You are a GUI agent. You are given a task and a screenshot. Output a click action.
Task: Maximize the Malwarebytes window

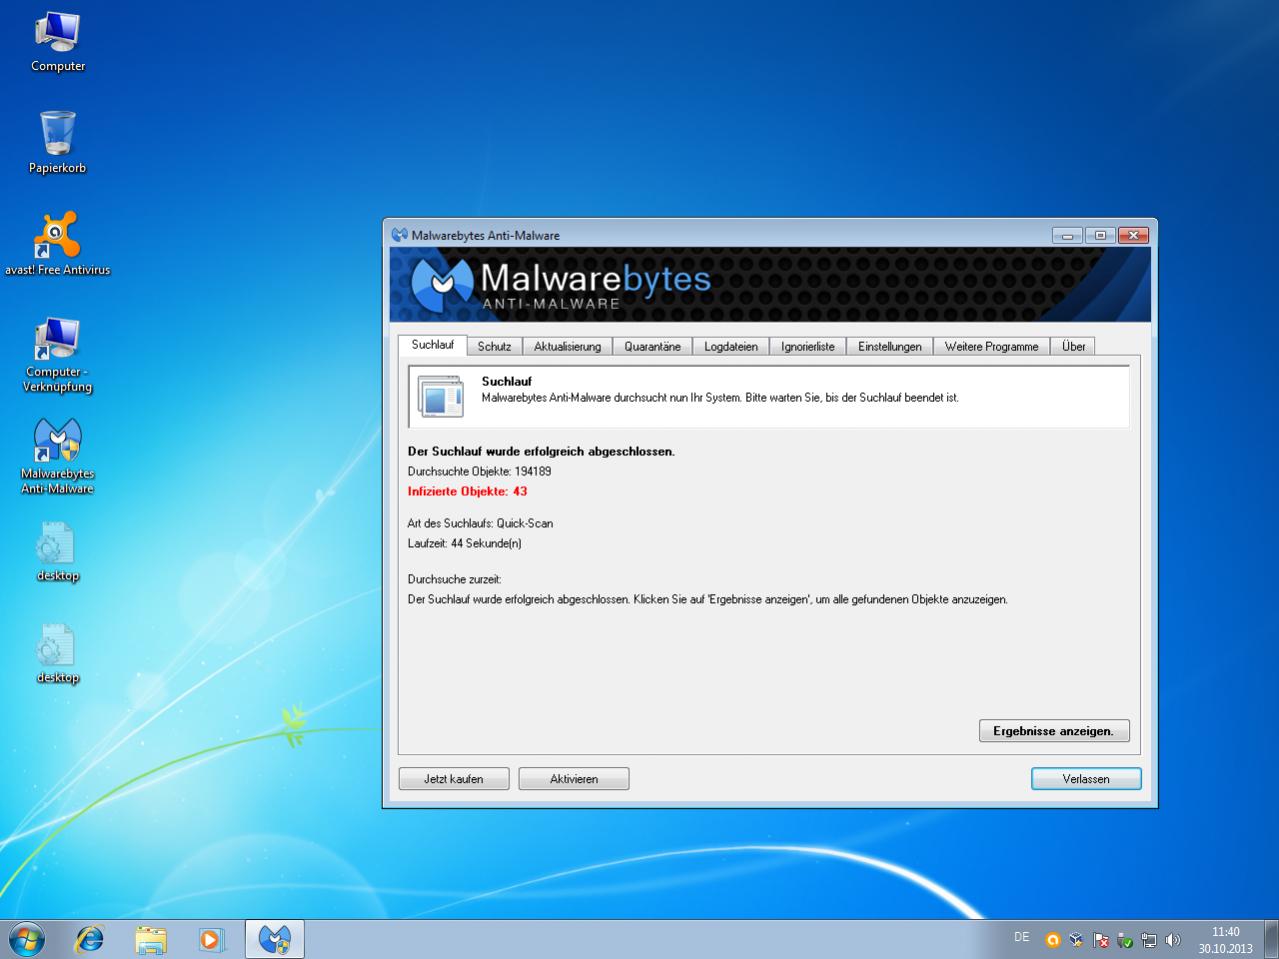coord(1100,235)
